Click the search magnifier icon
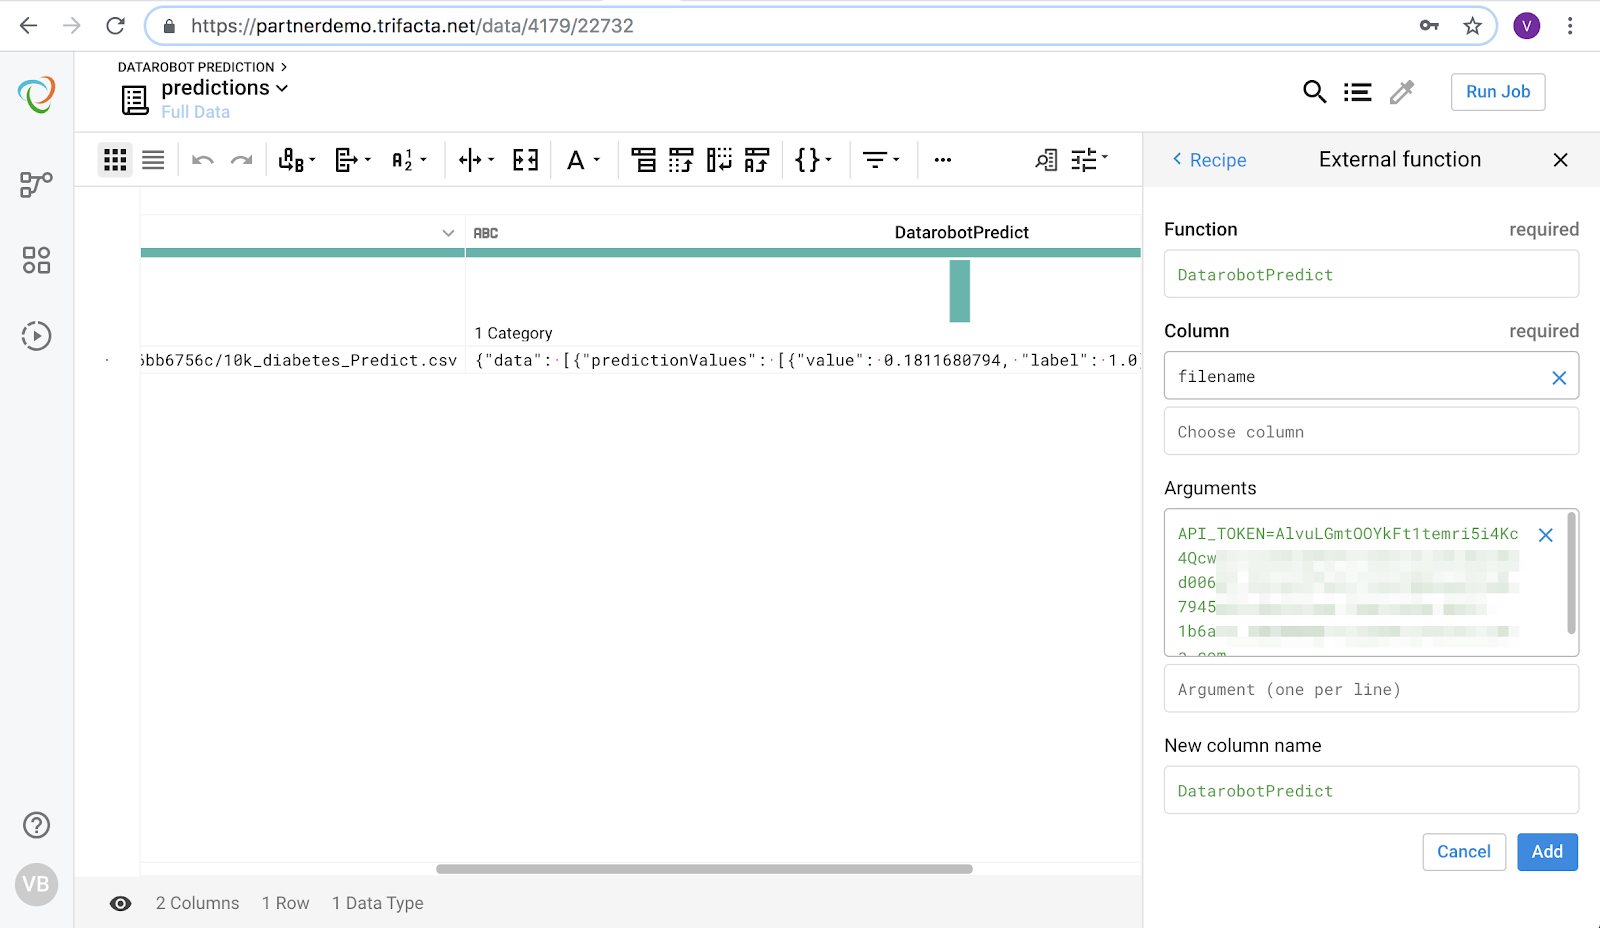The width and height of the screenshot is (1600, 928). [1314, 92]
